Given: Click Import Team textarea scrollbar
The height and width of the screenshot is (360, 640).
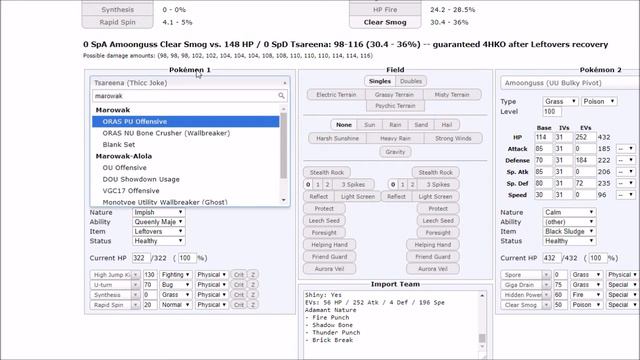Looking at the screenshot, I should pyautogui.click(x=482, y=325).
